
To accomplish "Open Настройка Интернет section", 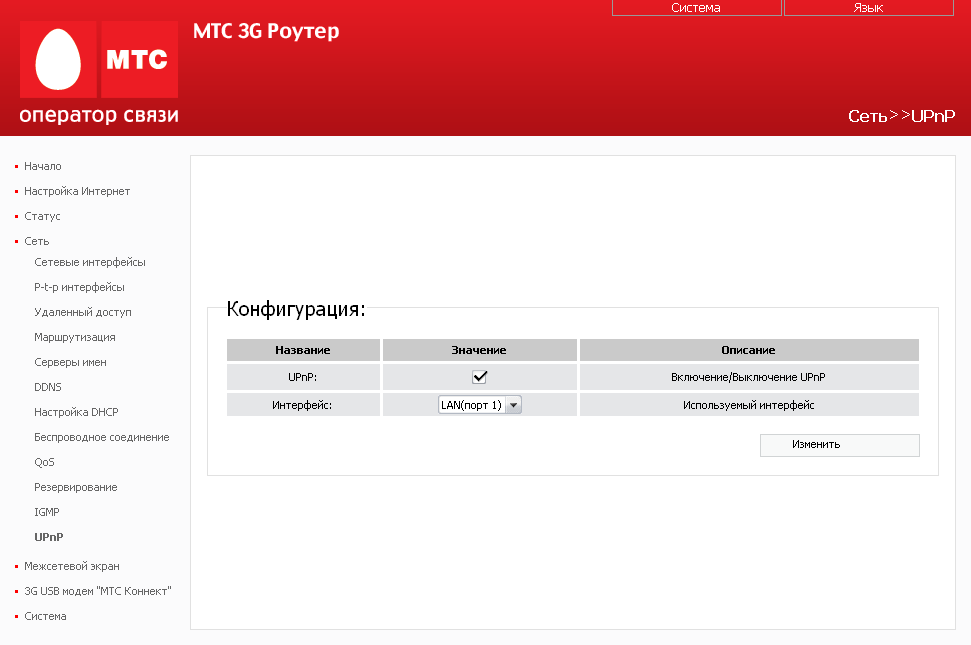I will (x=77, y=191).
